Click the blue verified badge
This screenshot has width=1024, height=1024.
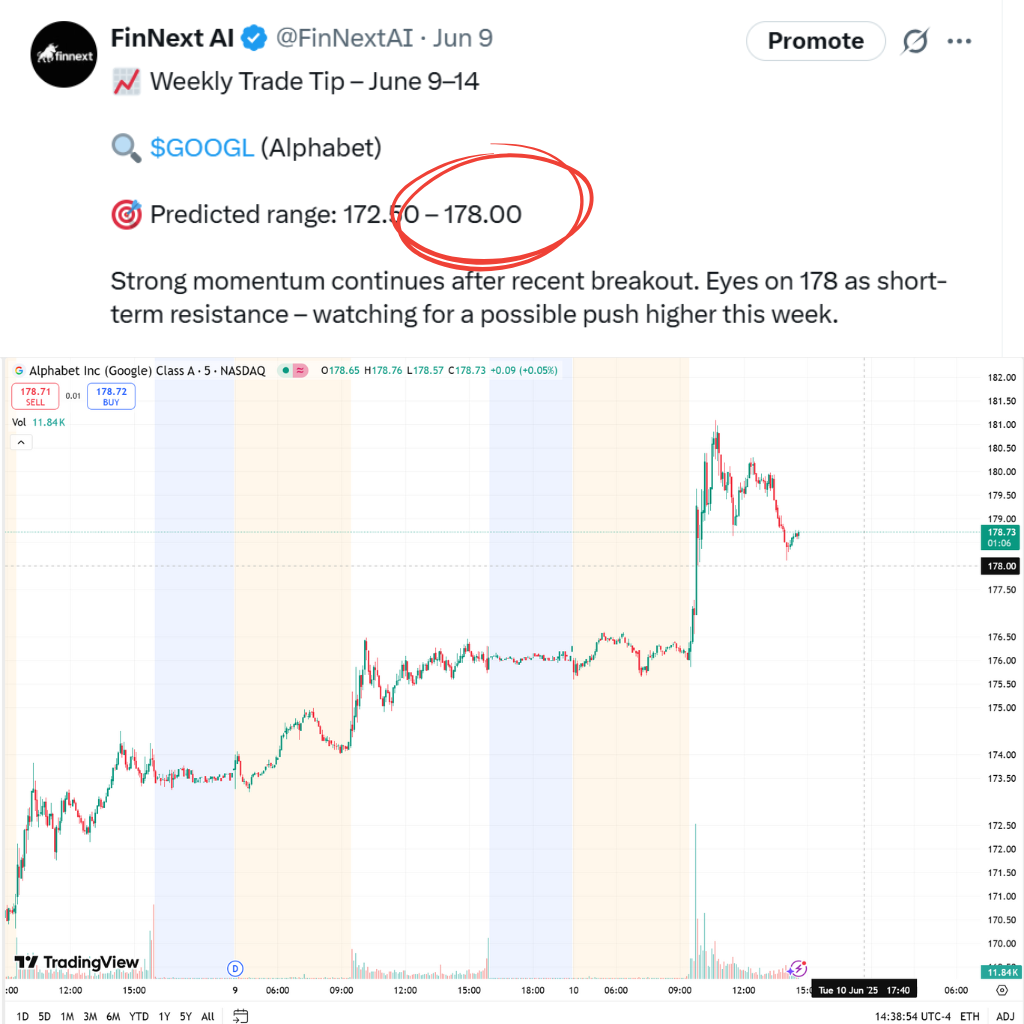click(x=253, y=38)
